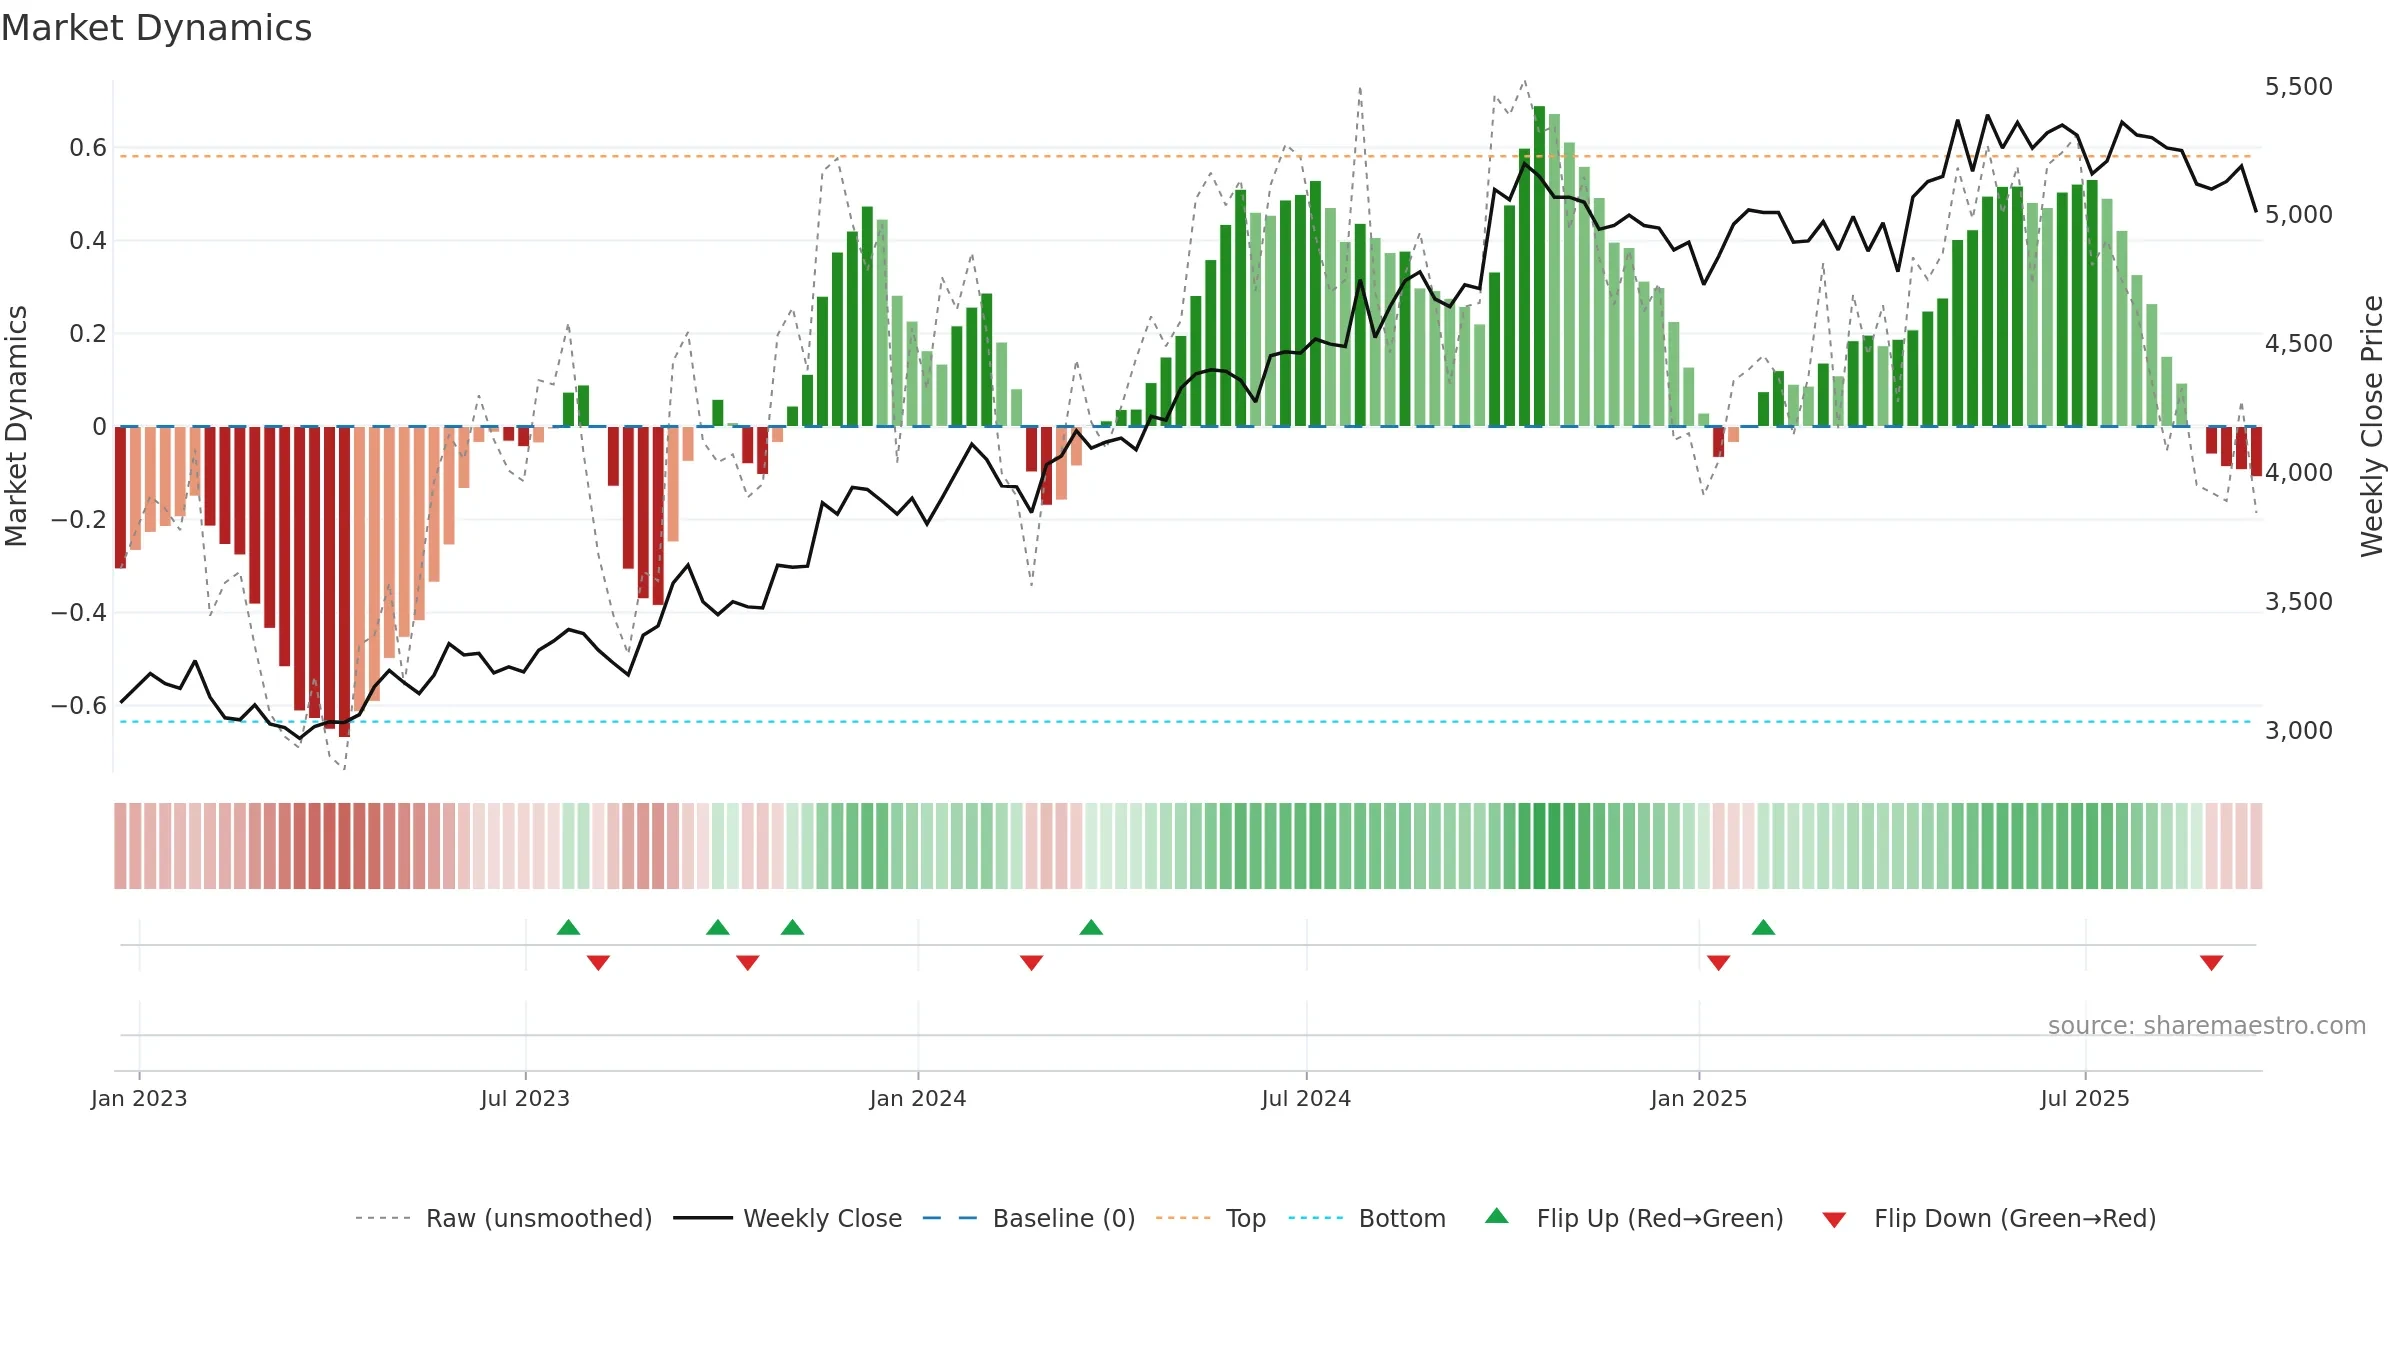The width and height of the screenshot is (2400, 1350).
Task: Click the Jan 2023 x-axis label
Action: pyautogui.click(x=139, y=1098)
